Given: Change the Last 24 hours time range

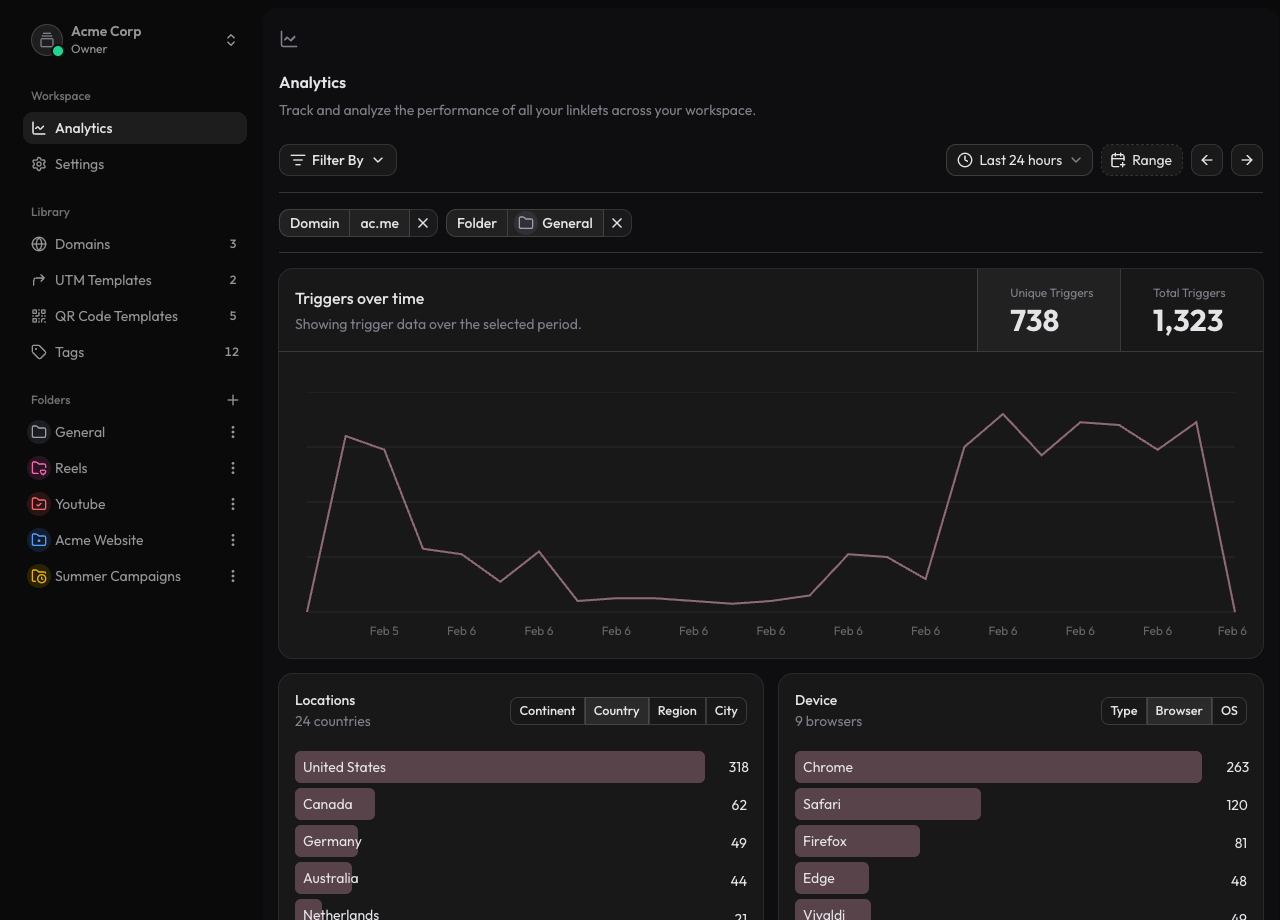Looking at the screenshot, I should coord(1018,159).
